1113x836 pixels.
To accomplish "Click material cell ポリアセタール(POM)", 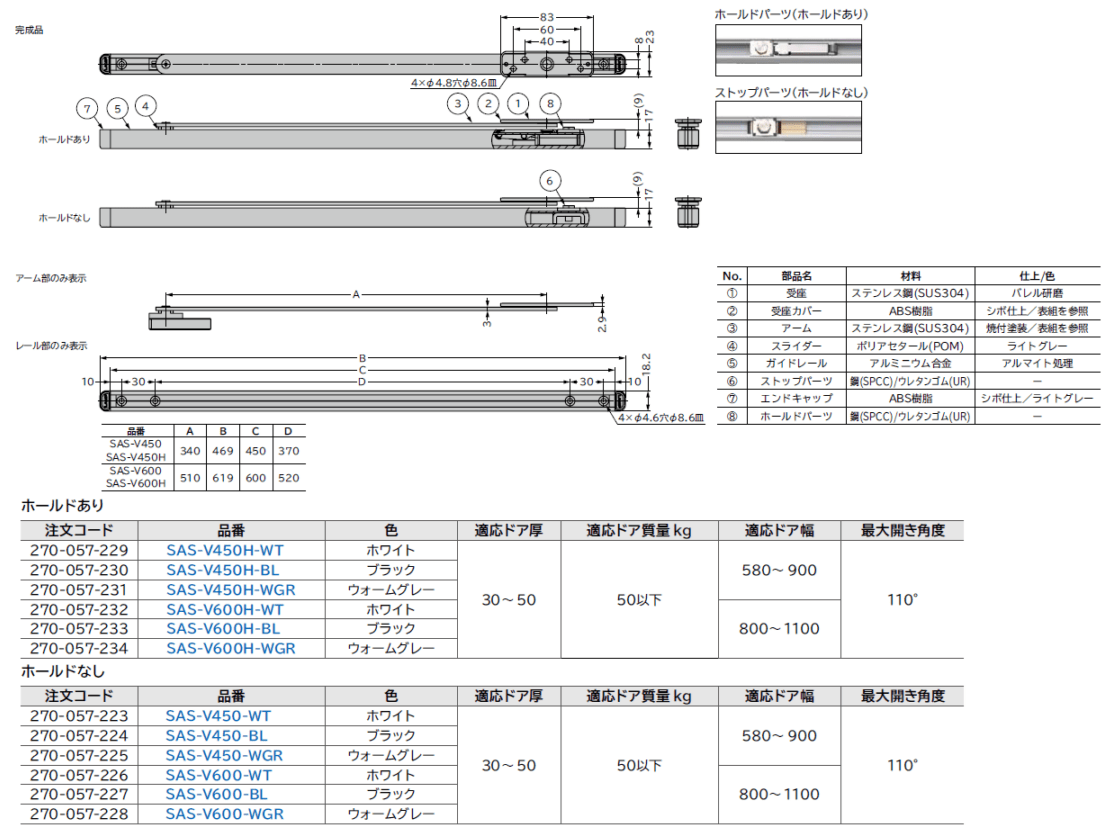I will click(911, 346).
